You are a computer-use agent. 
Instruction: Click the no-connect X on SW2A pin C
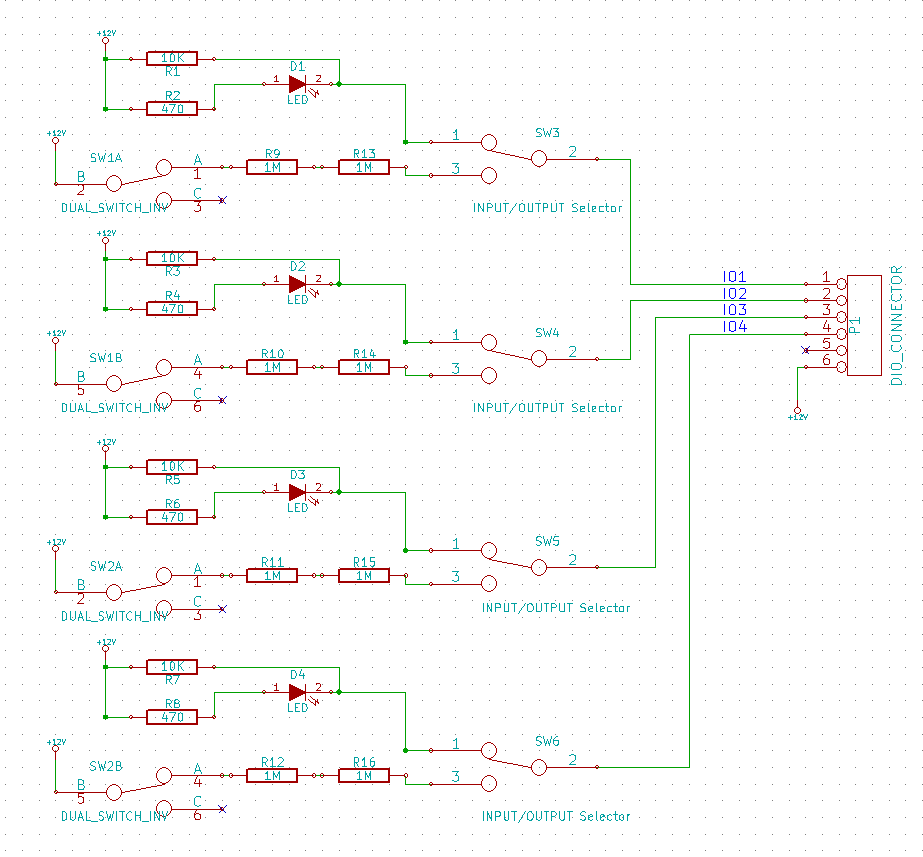pyautogui.click(x=222, y=609)
